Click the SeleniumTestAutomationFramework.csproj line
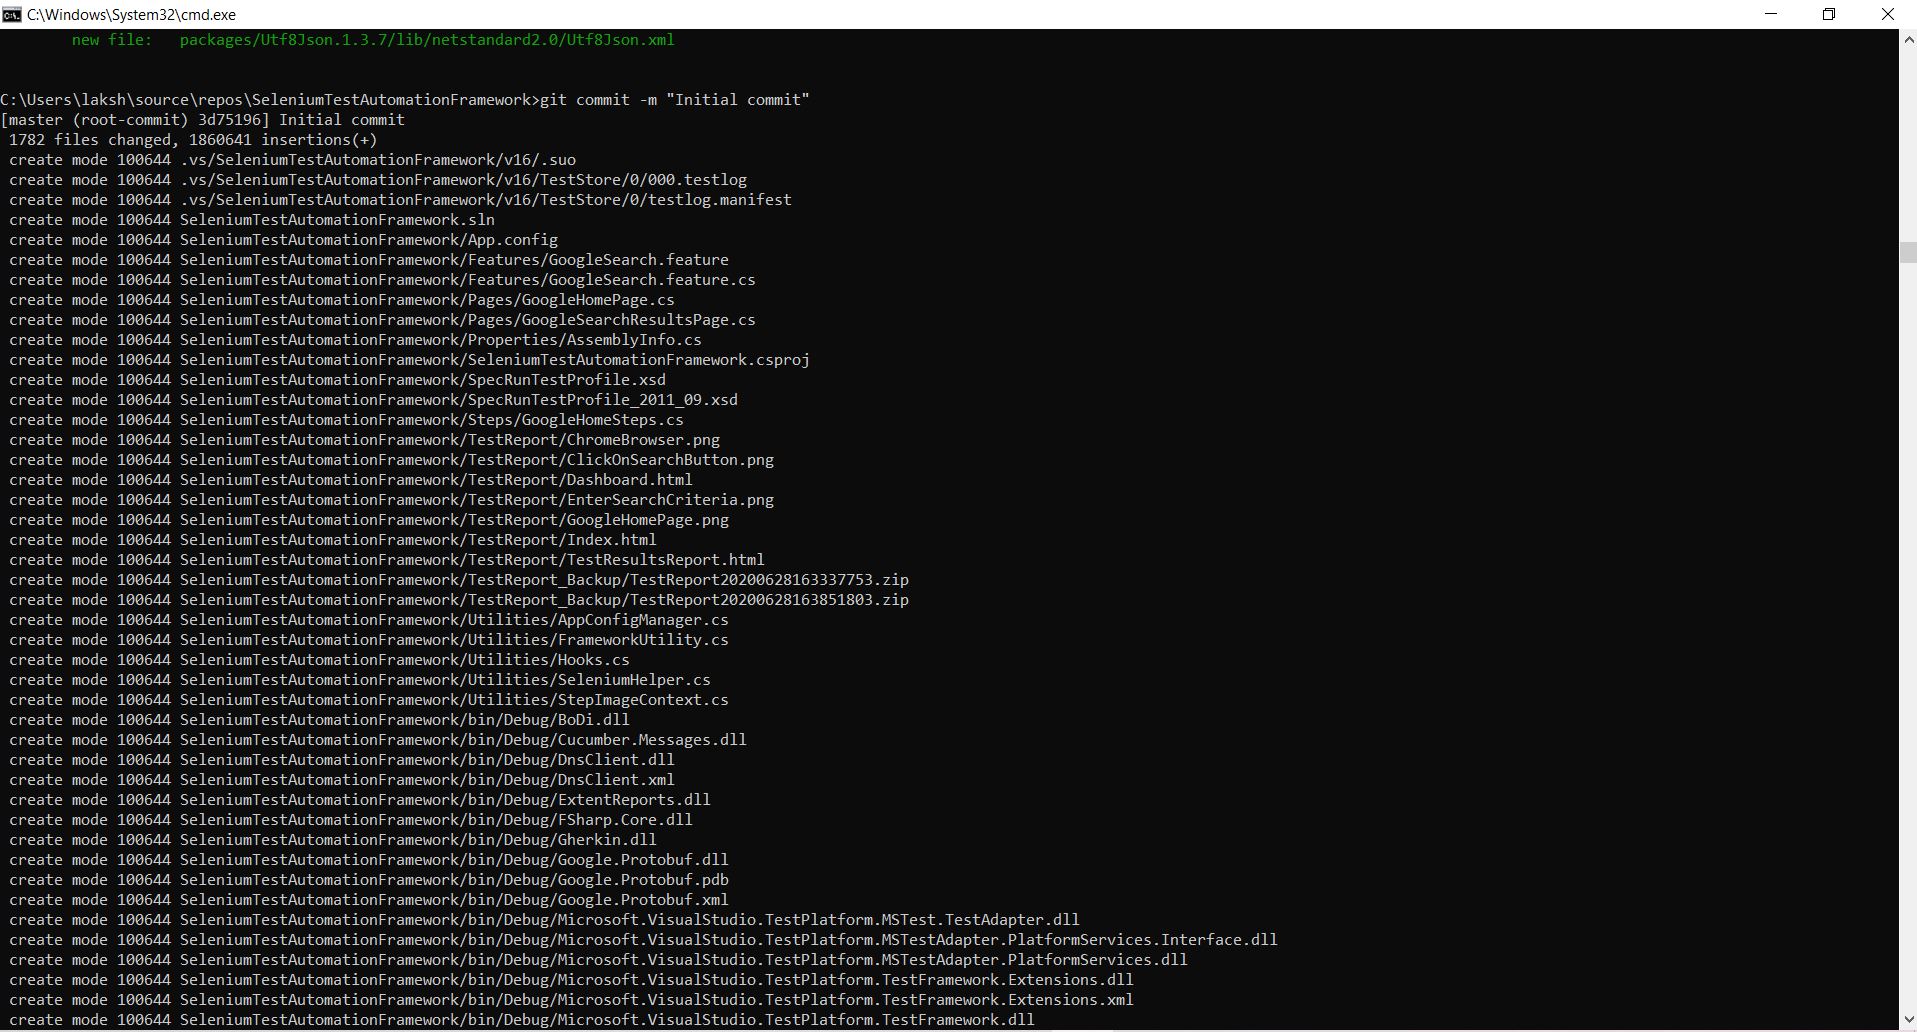The width and height of the screenshot is (1917, 1032). click(x=410, y=360)
